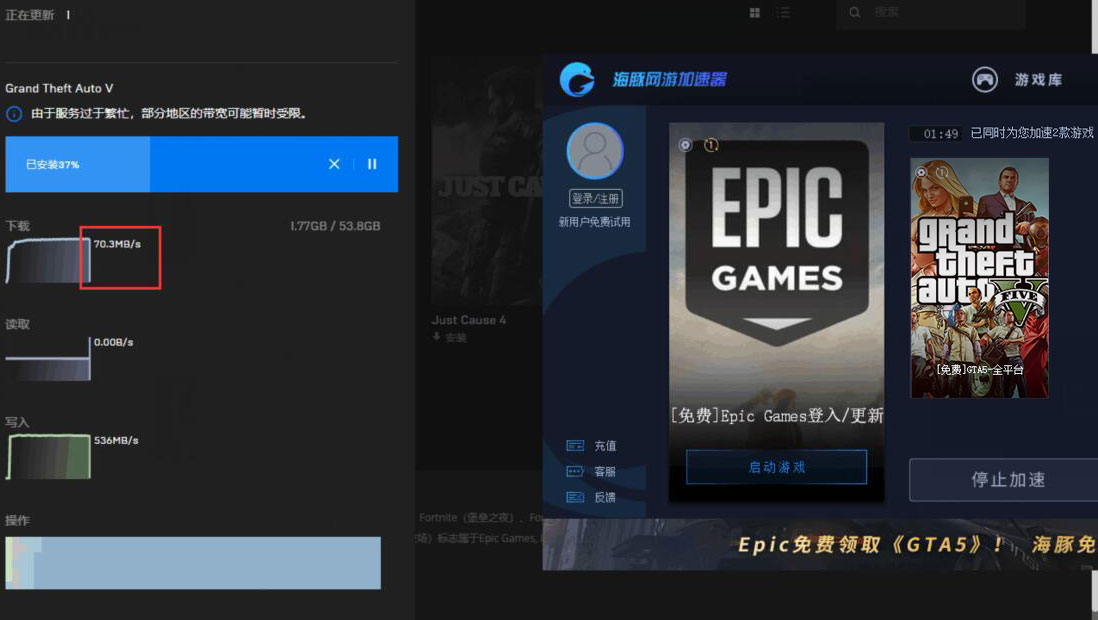The width and height of the screenshot is (1098, 620).
Task: Click the 启动游戏 launch game button
Action: click(775, 466)
